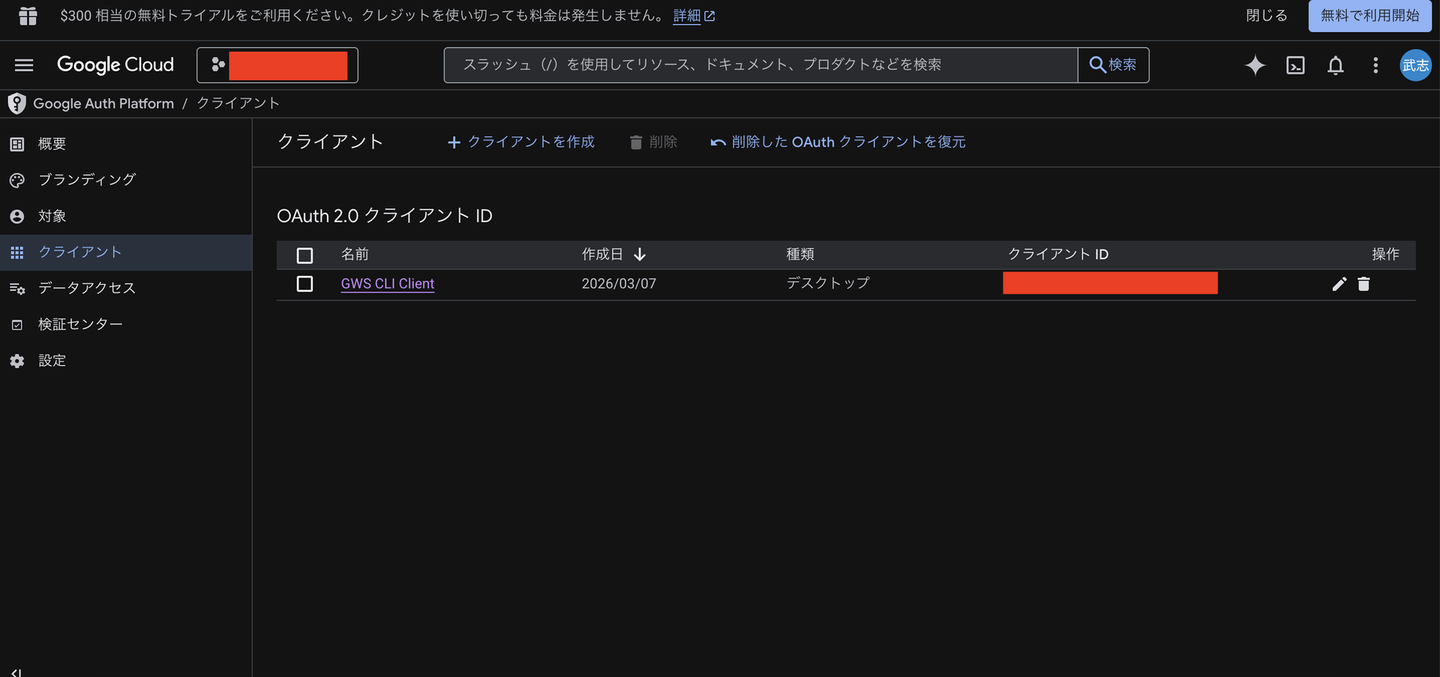Open the GWS CLI Client link
Screen dimensions: 1440x677
click(387, 284)
